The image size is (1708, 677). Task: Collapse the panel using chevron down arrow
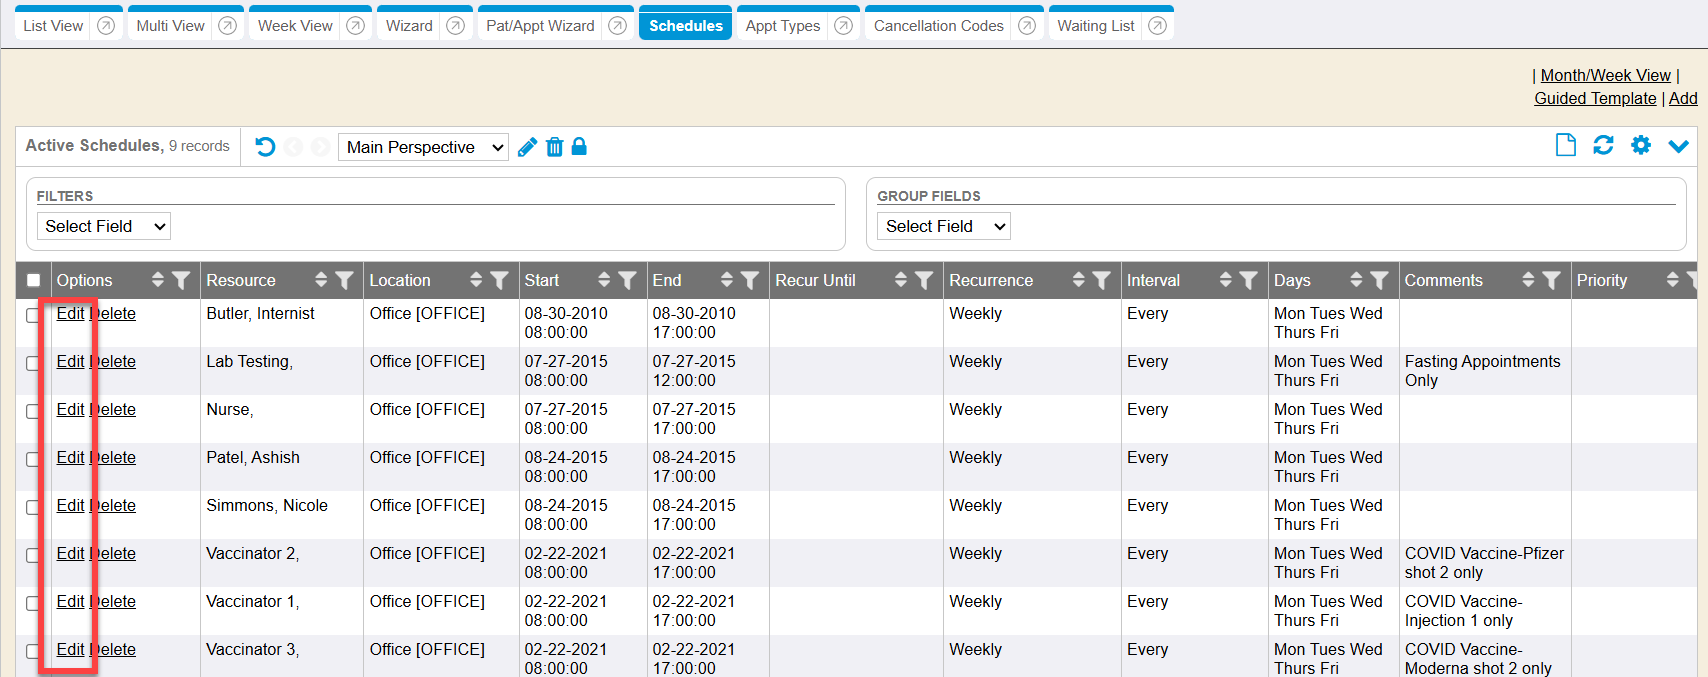pos(1678,146)
